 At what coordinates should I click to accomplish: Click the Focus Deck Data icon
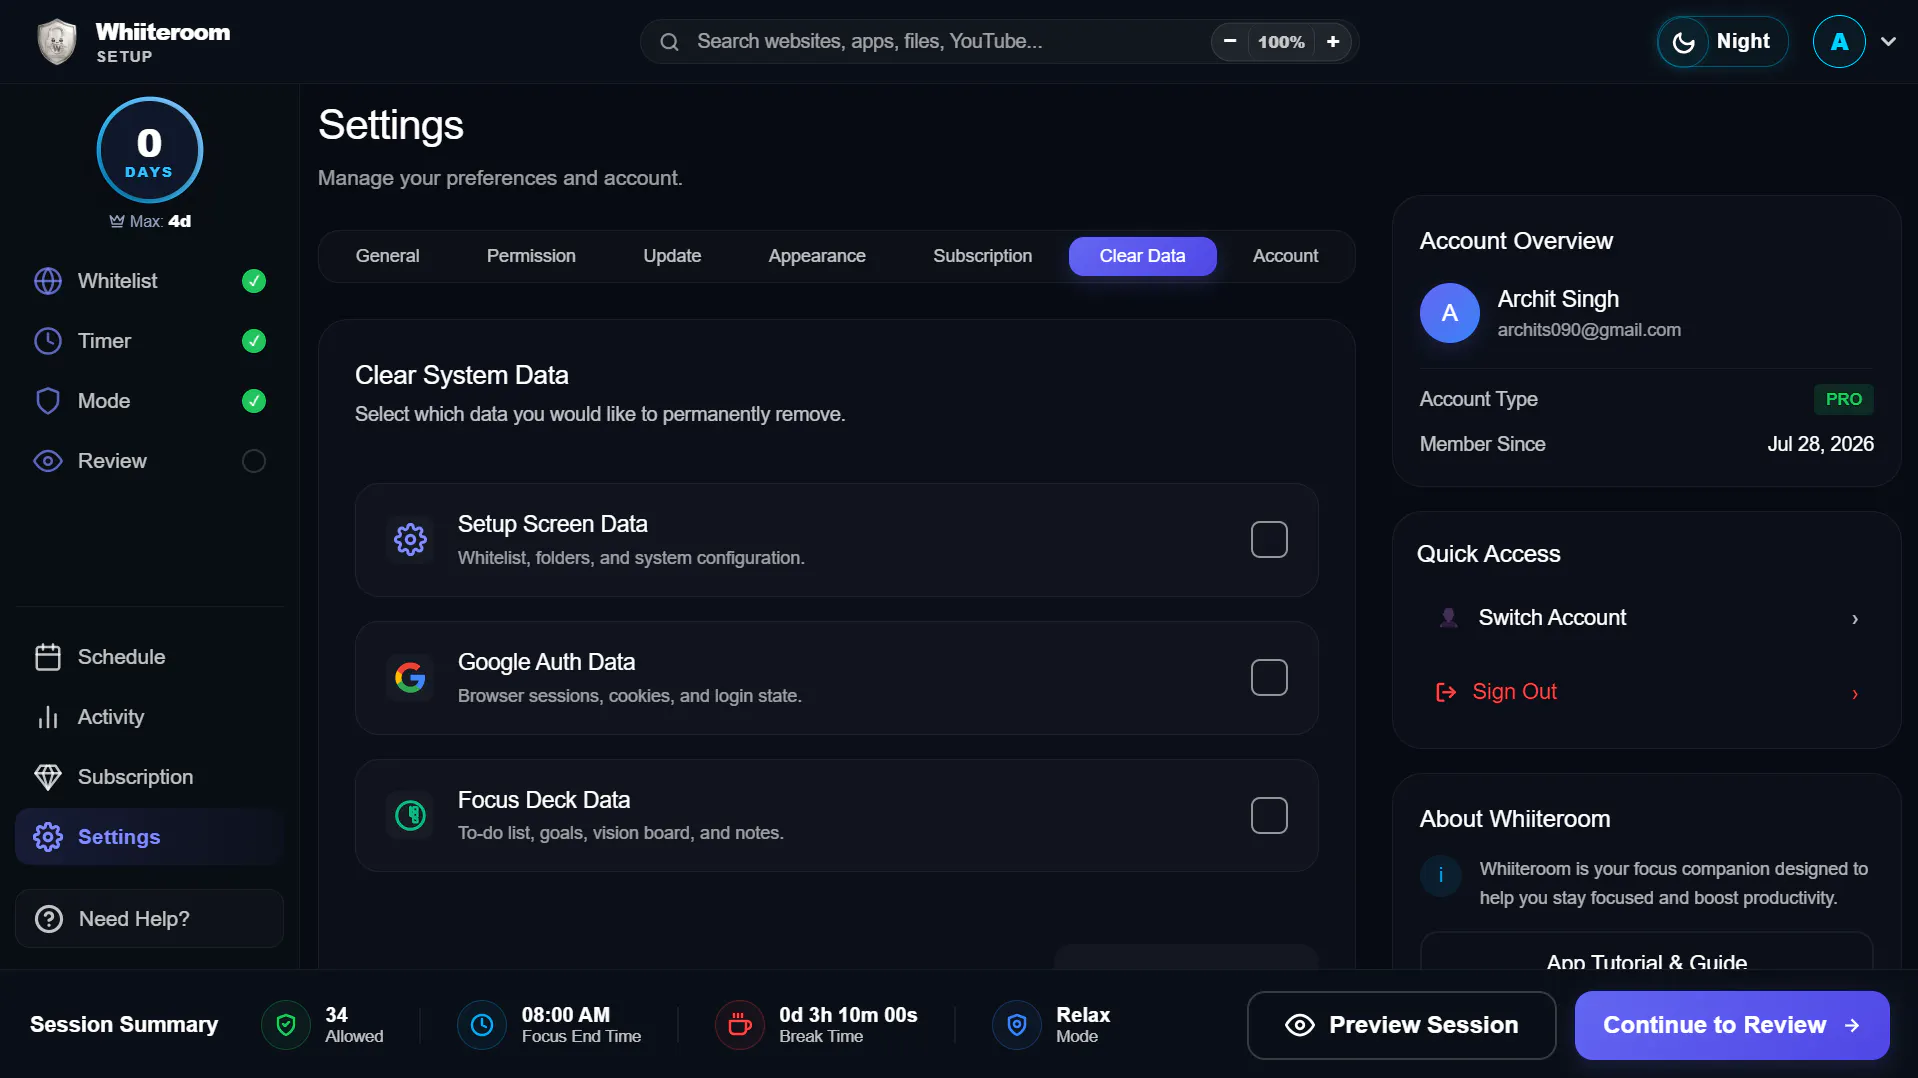coord(410,816)
